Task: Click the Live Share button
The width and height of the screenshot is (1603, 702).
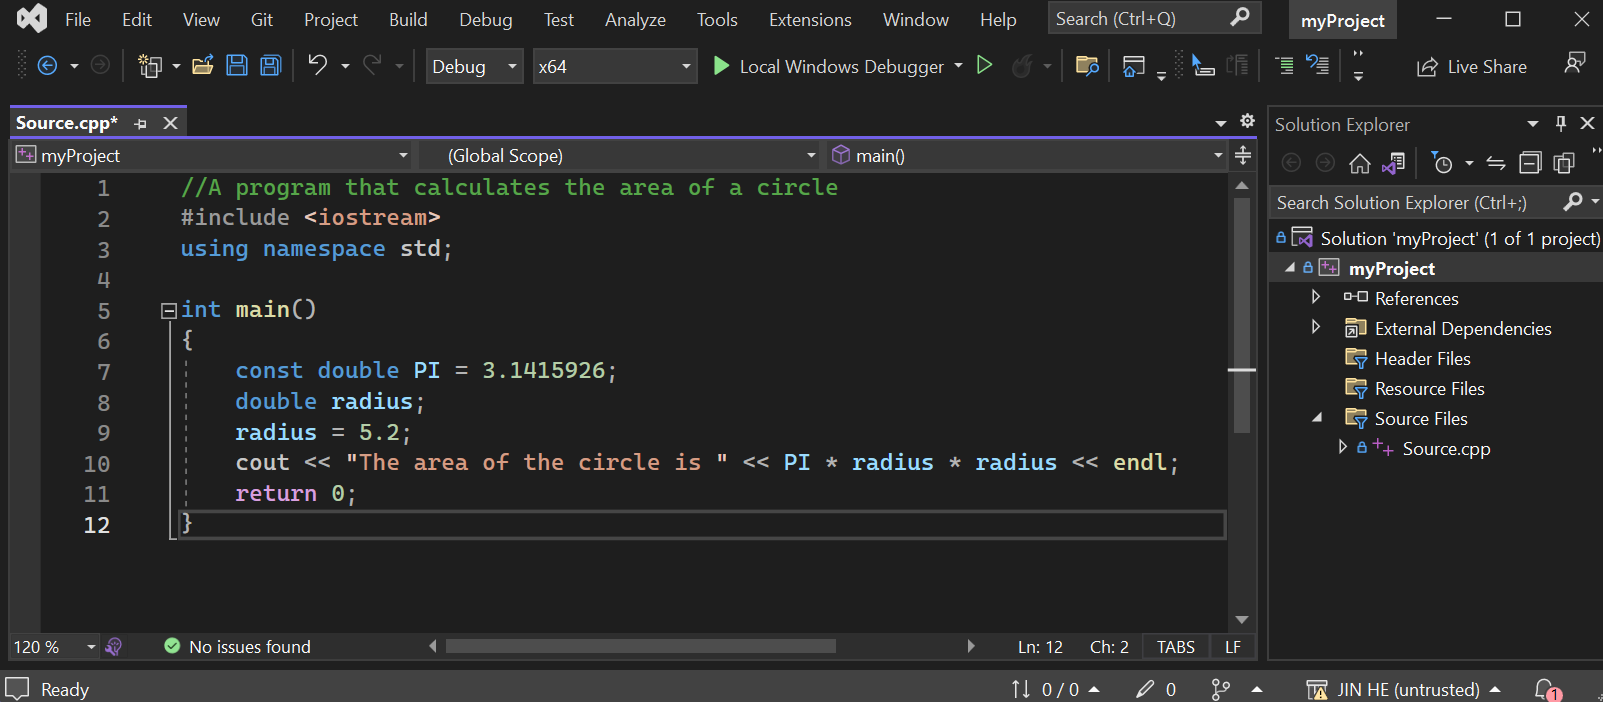Action: pos(1472,67)
